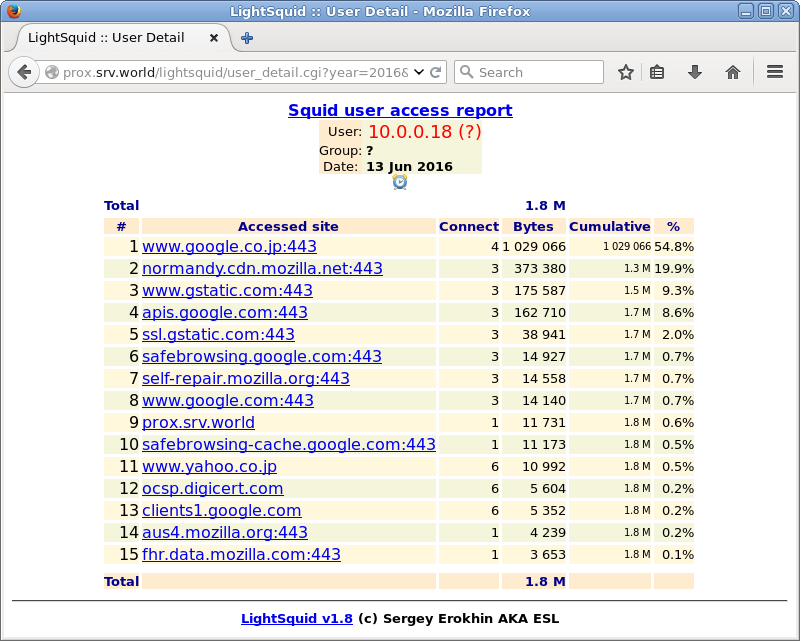Bookmark this page with the star icon
800x641 pixels.
(x=626, y=72)
